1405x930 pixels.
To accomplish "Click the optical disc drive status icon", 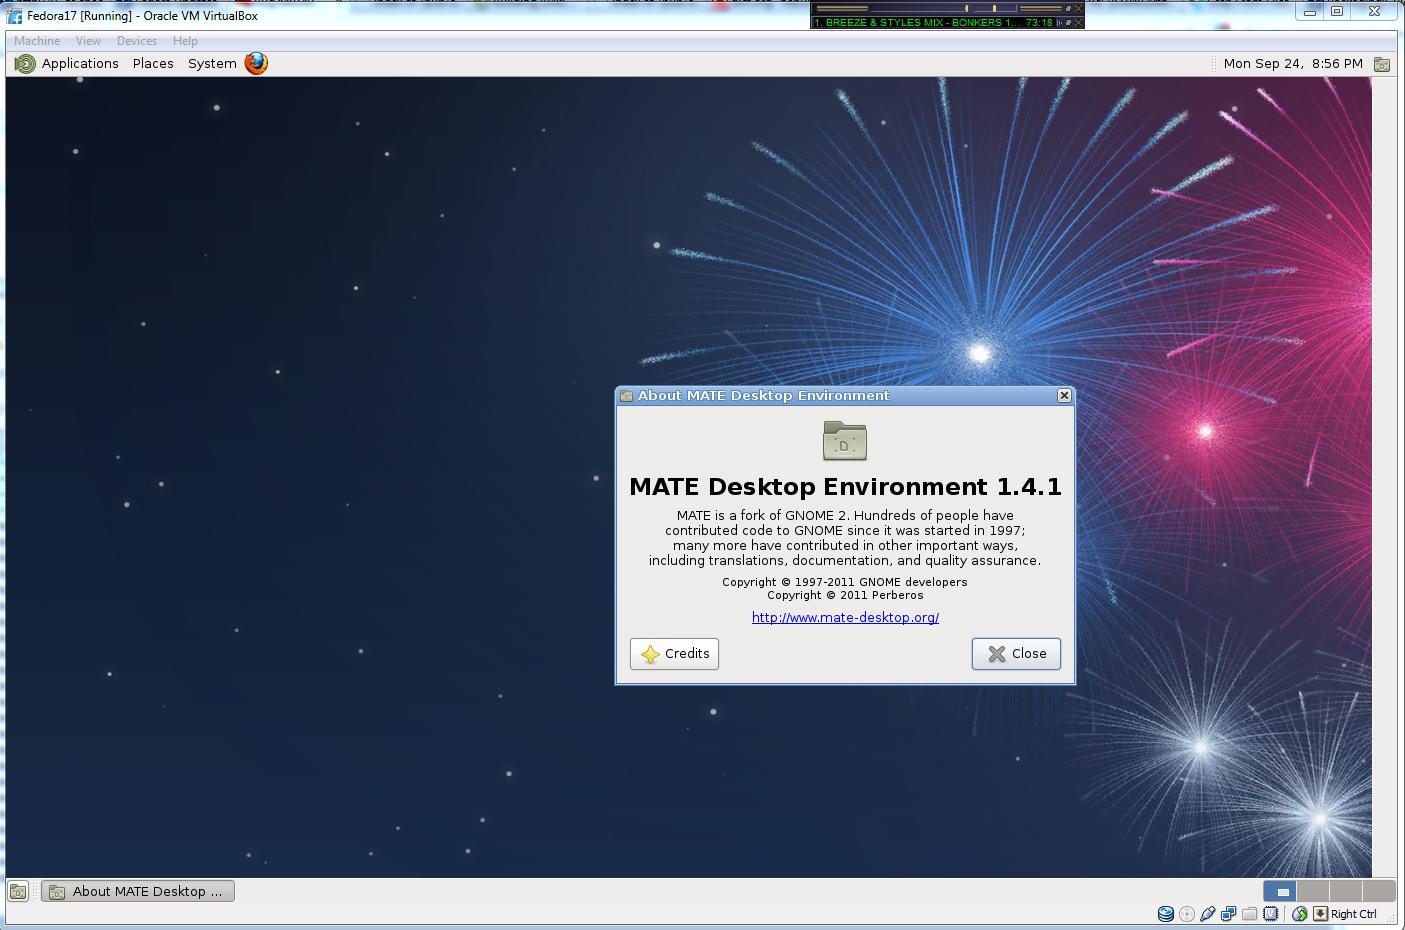I will [x=1186, y=913].
